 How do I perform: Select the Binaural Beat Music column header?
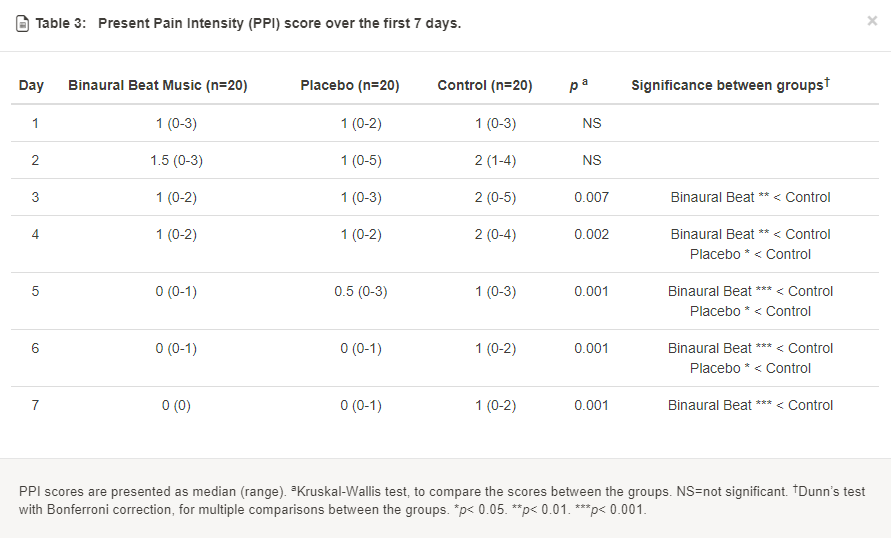(x=158, y=85)
